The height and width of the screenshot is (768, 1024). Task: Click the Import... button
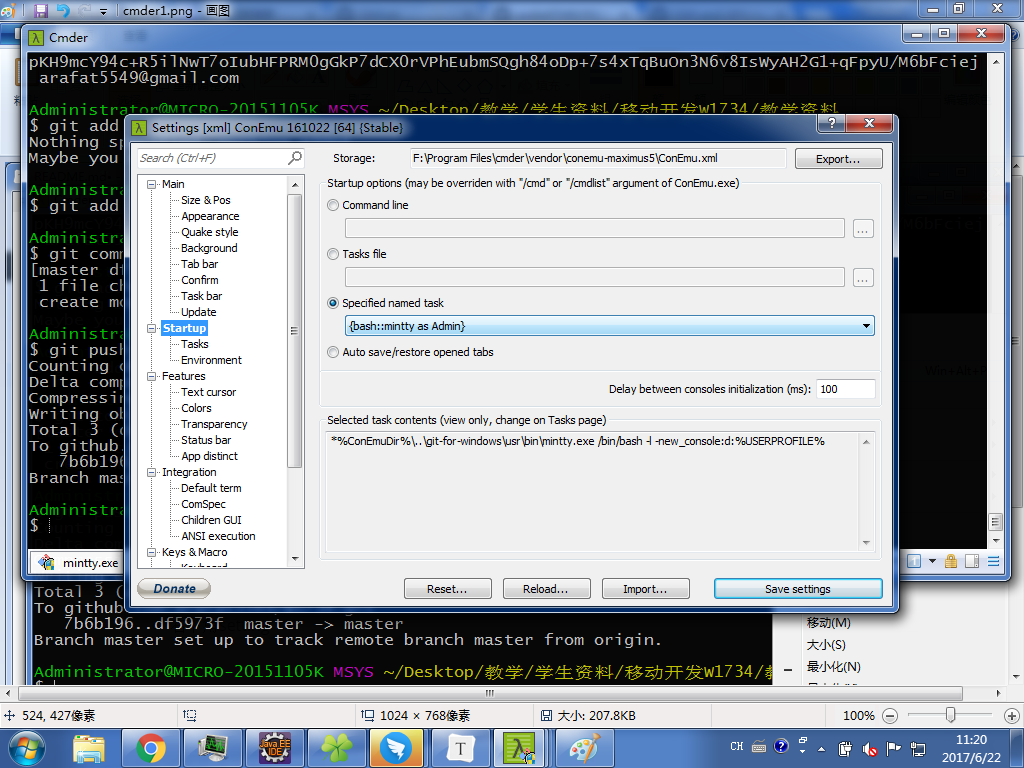click(x=645, y=588)
